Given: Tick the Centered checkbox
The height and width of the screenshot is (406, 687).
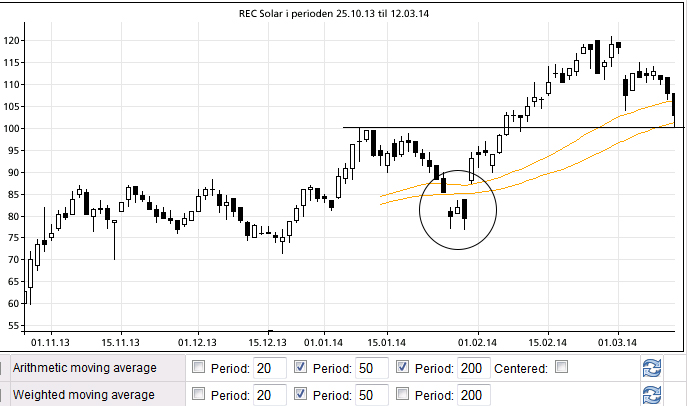Looking at the screenshot, I should [x=561, y=368].
